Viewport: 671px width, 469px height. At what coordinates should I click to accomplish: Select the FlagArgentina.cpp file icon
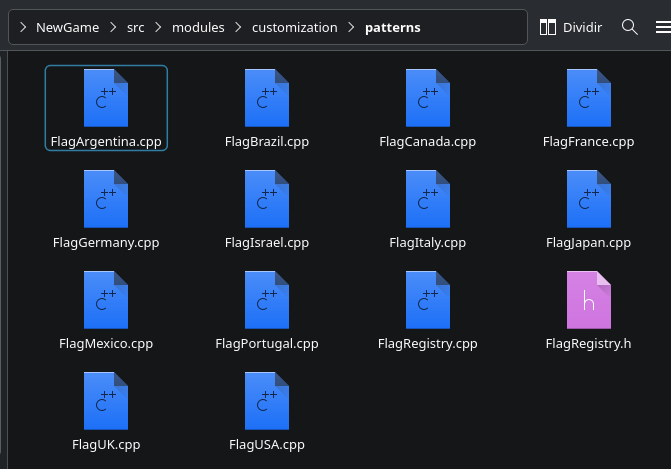pyautogui.click(x=106, y=98)
